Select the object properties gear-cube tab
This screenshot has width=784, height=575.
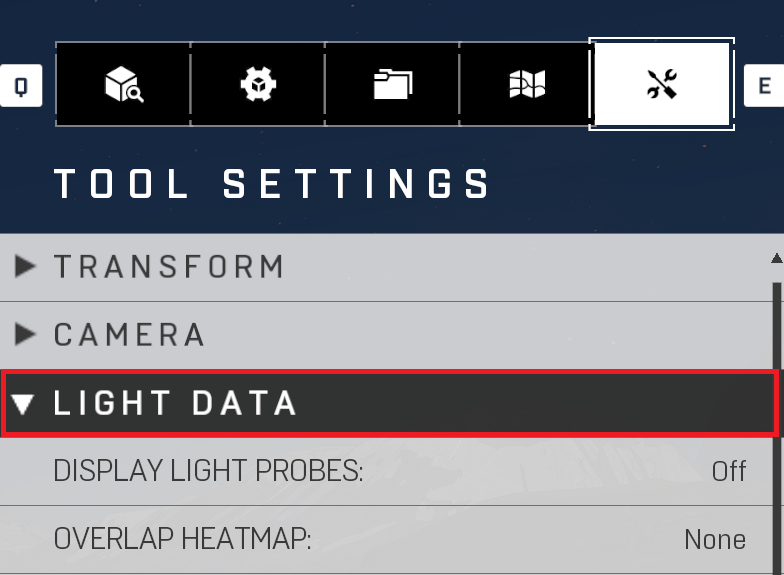(x=258, y=84)
